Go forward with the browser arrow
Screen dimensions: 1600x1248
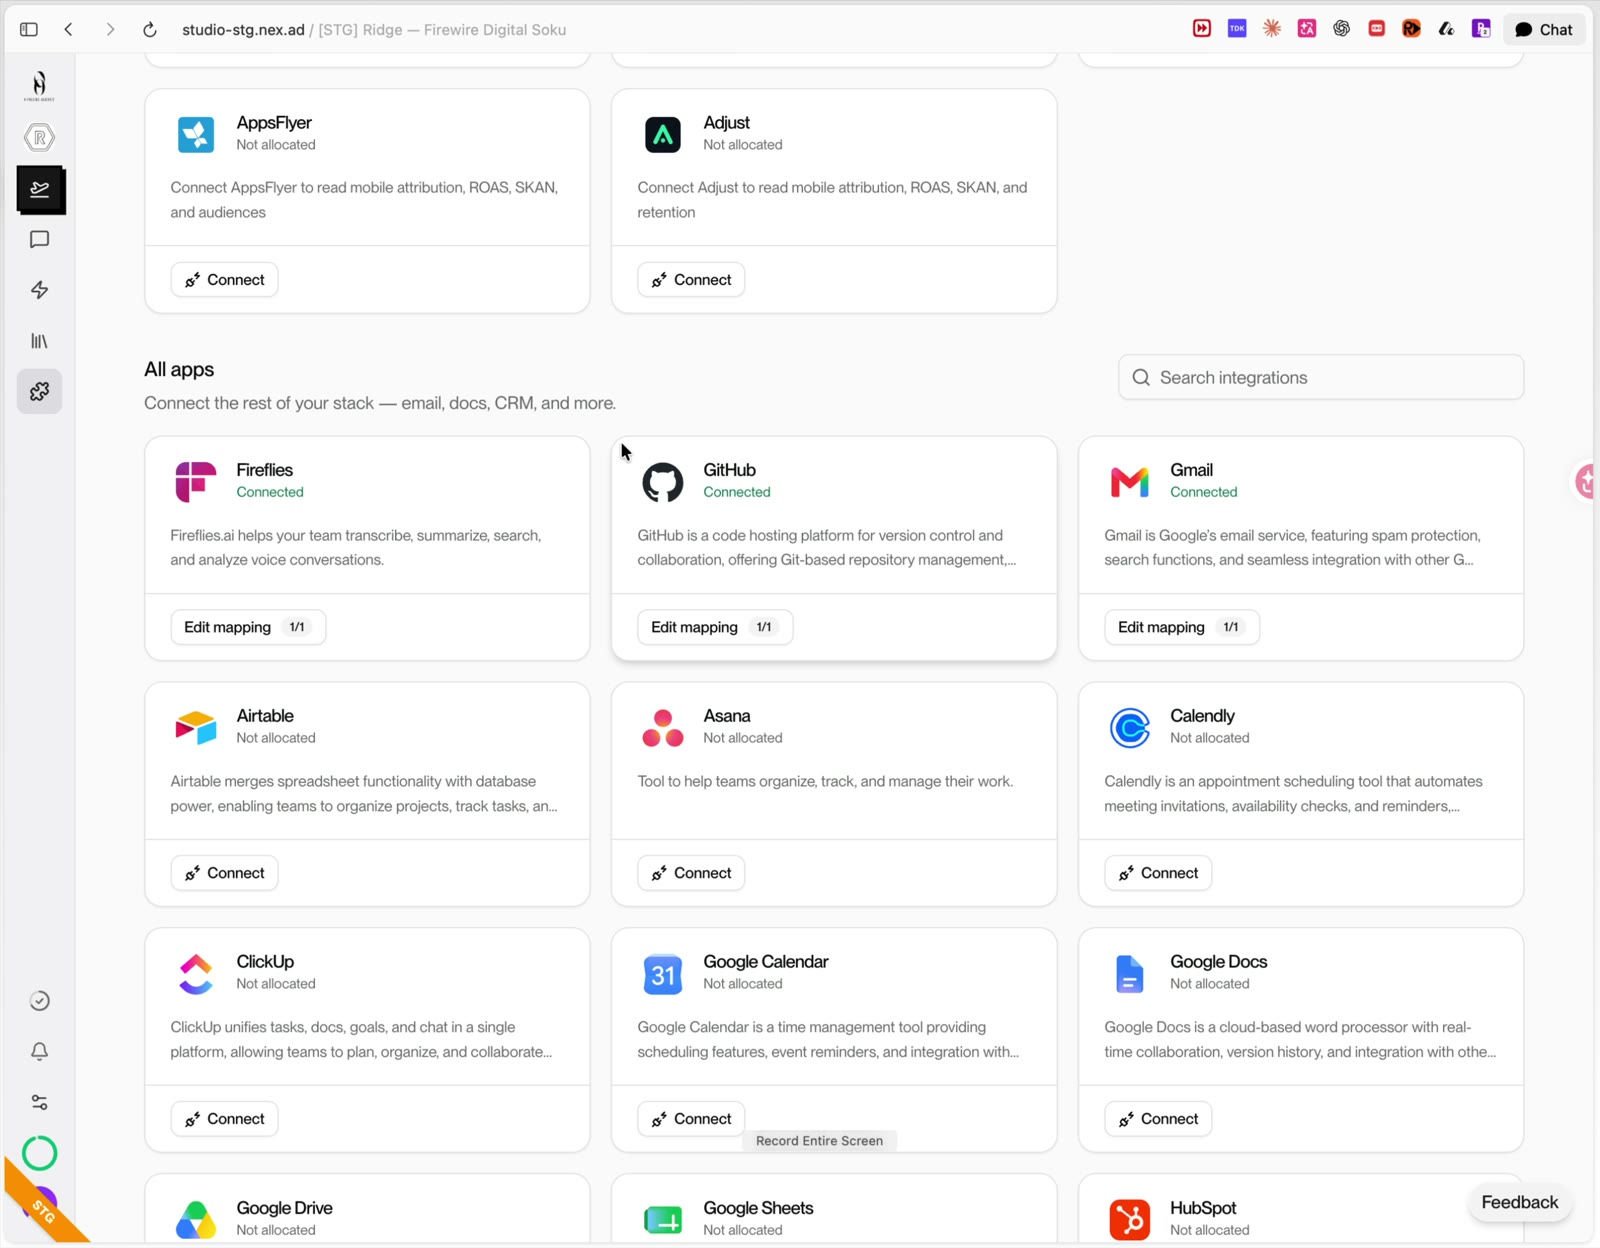(x=110, y=30)
